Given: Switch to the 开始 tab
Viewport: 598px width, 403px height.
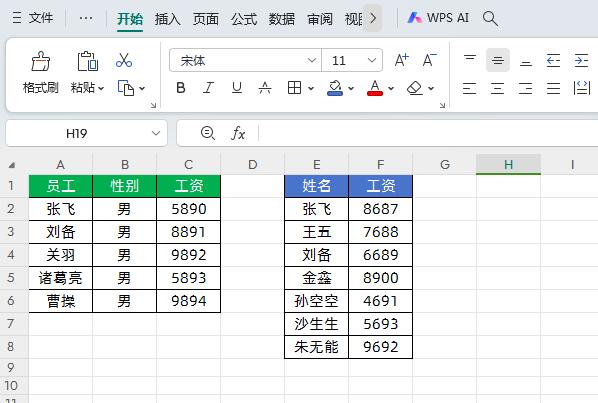Looking at the screenshot, I should [130, 18].
